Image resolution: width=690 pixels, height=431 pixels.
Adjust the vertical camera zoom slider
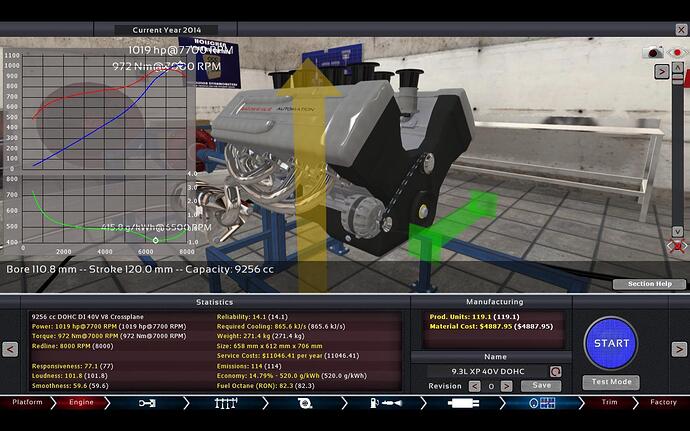point(677,150)
